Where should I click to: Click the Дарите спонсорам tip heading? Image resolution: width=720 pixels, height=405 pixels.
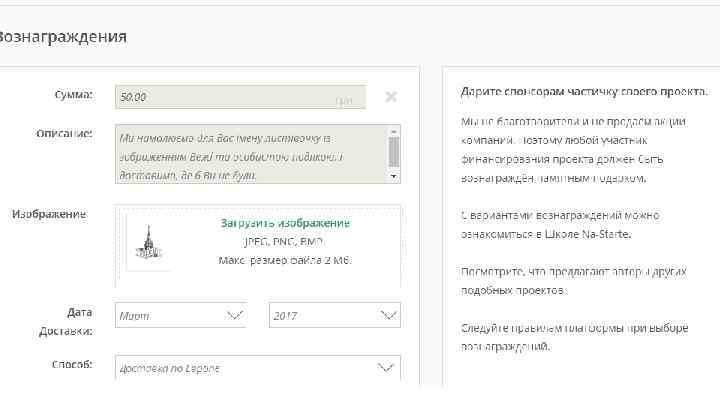tap(584, 92)
